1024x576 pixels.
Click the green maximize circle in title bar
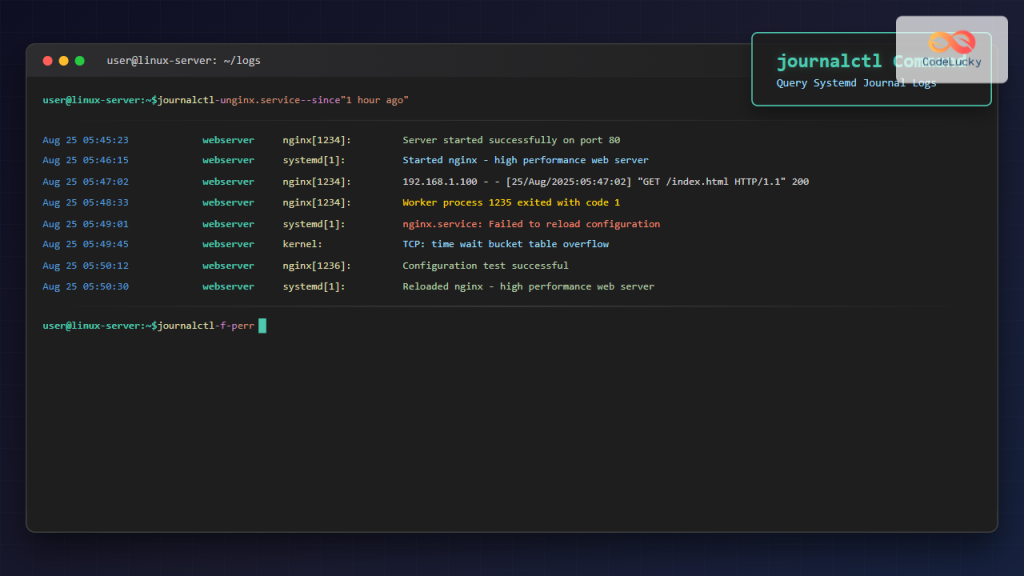79,60
